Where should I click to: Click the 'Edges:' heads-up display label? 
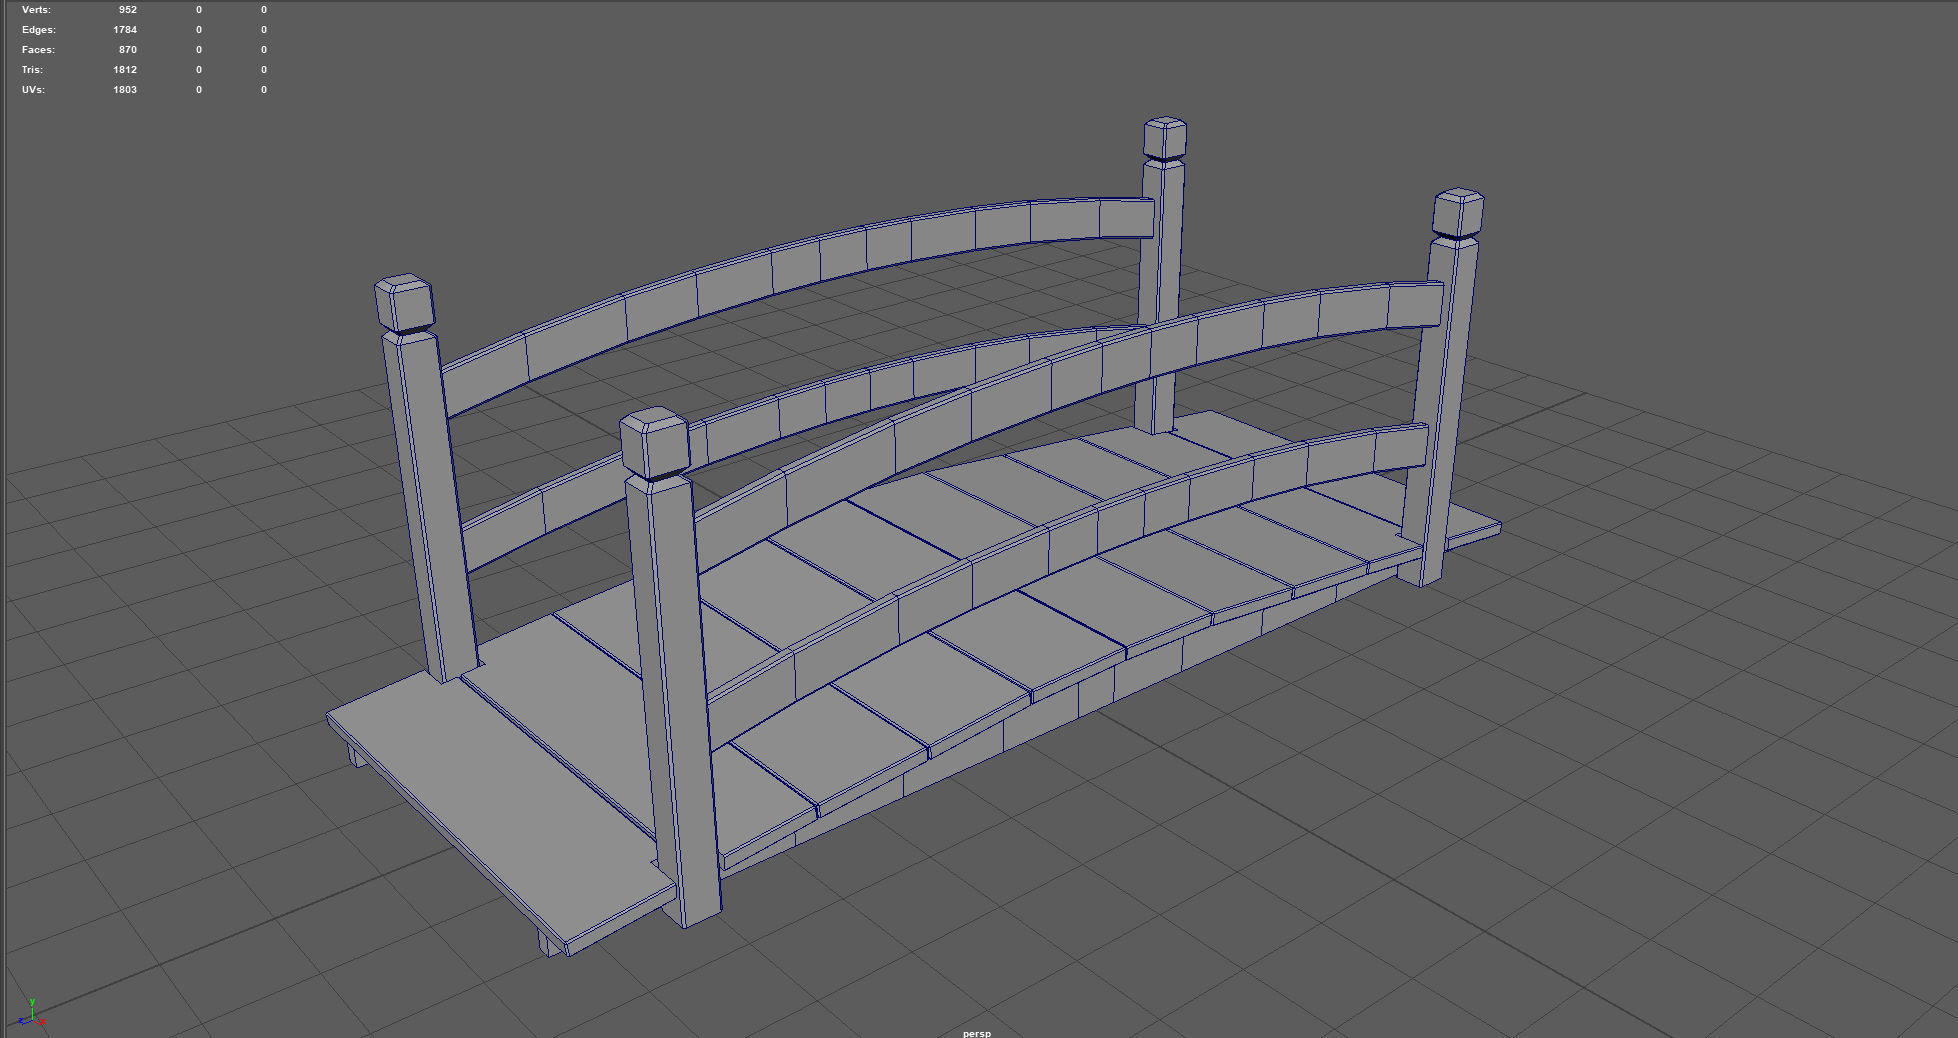tap(39, 30)
